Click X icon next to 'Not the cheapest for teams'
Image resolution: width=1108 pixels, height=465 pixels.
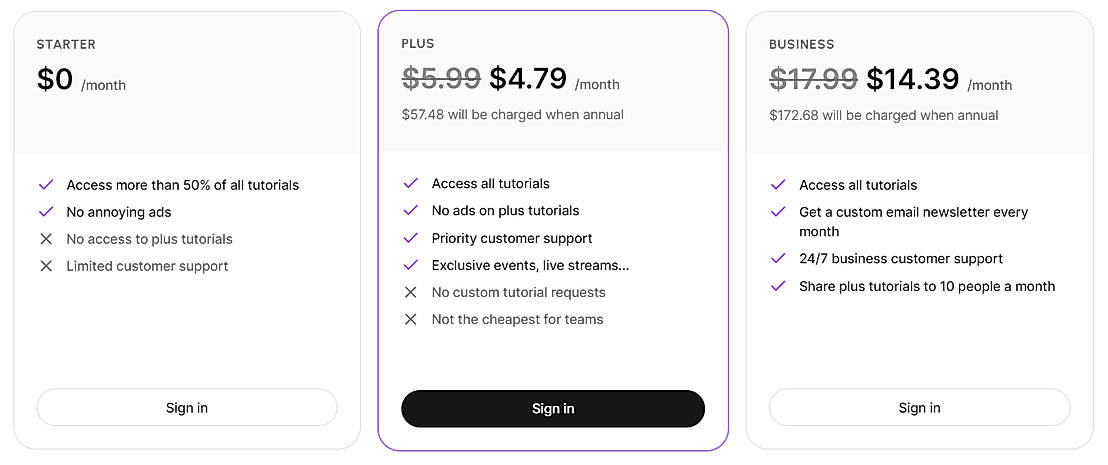(x=410, y=319)
